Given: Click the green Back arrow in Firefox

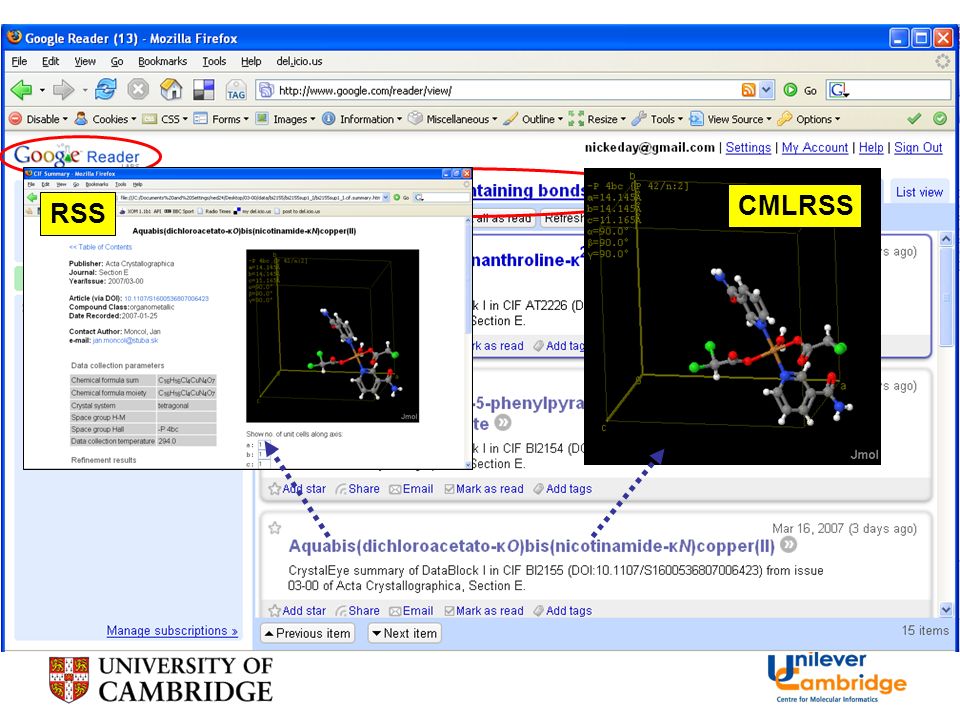Looking at the screenshot, I should (x=21, y=90).
